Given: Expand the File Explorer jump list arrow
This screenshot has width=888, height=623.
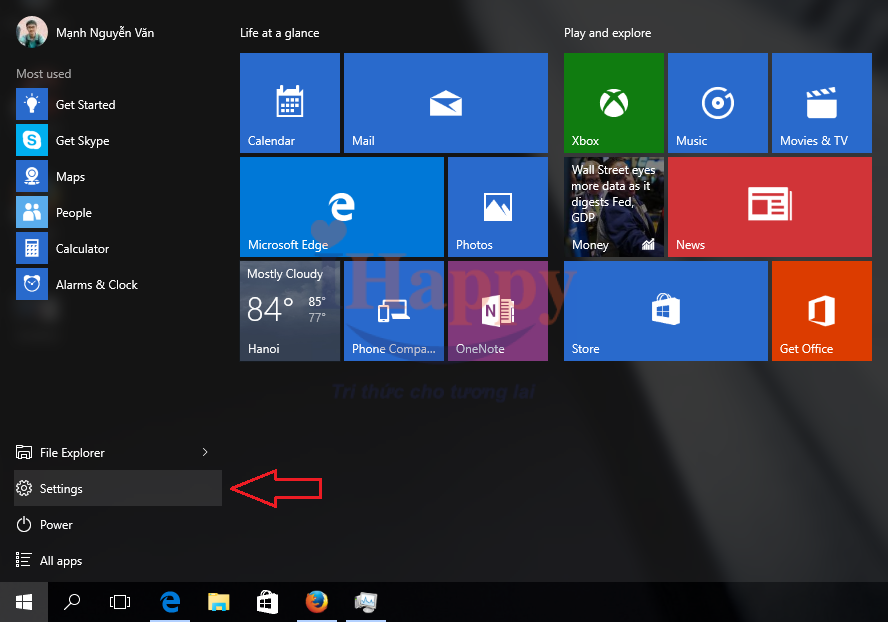Looking at the screenshot, I should (205, 452).
